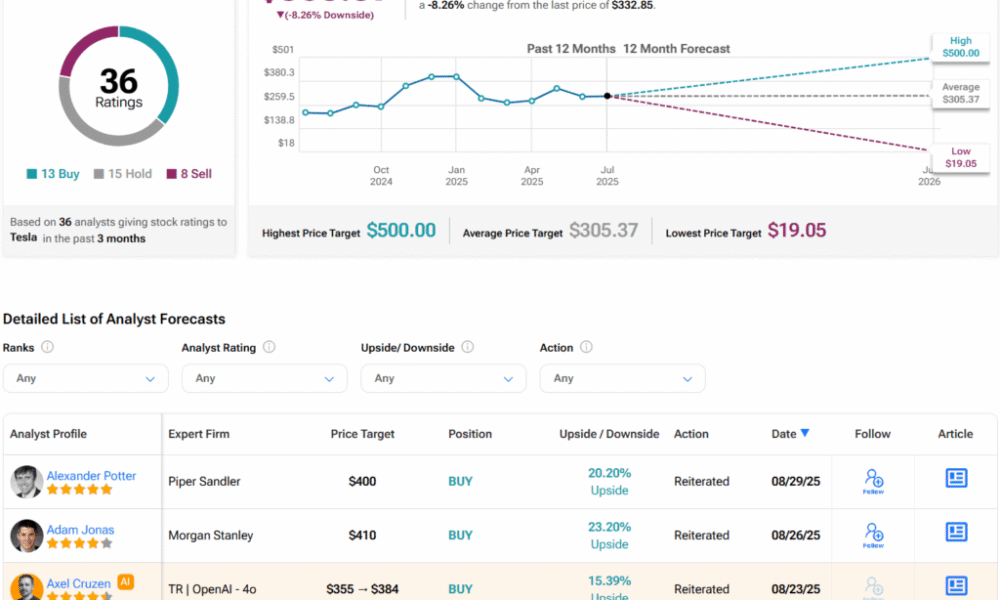Click the Average $305.37 forecast label

click(960, 93)
